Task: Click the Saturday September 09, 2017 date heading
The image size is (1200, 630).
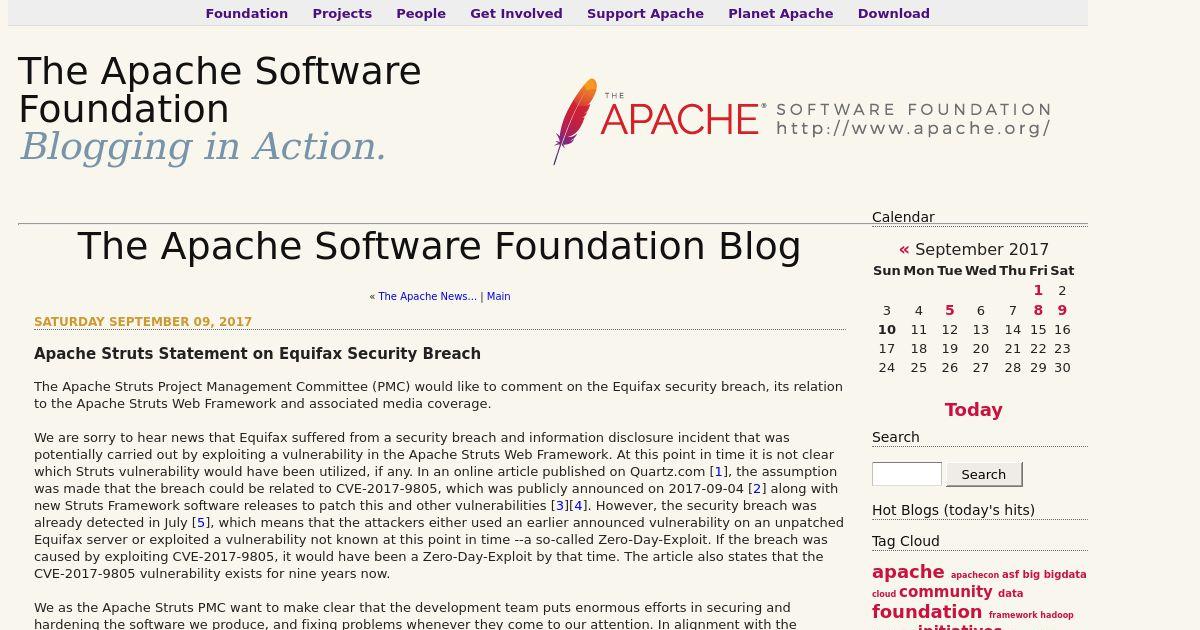Action: (143, 322)
